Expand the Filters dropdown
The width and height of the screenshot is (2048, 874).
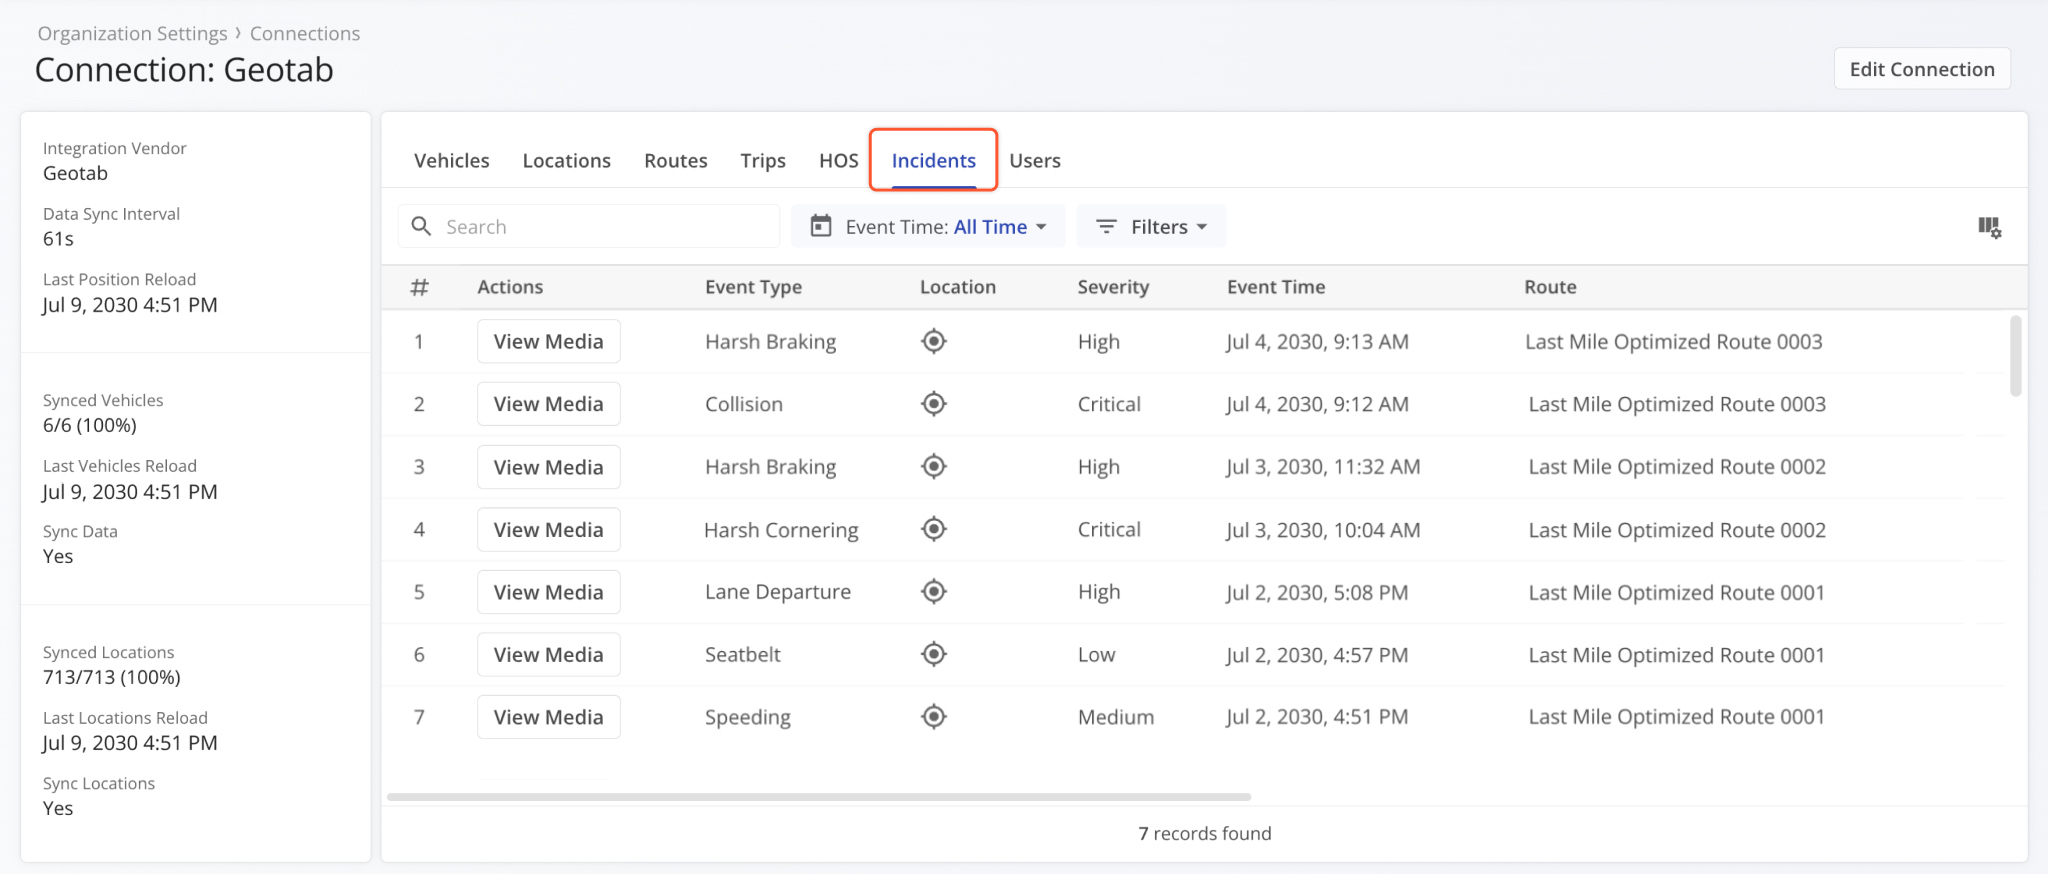(x=1151, y=226)
